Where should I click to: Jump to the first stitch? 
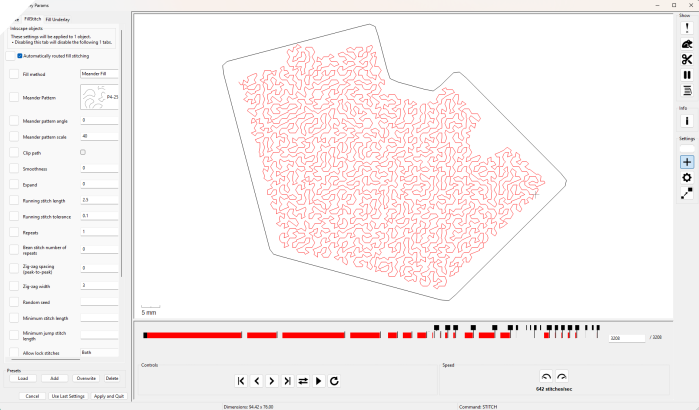pyautogui.click(x=241, y=381)
